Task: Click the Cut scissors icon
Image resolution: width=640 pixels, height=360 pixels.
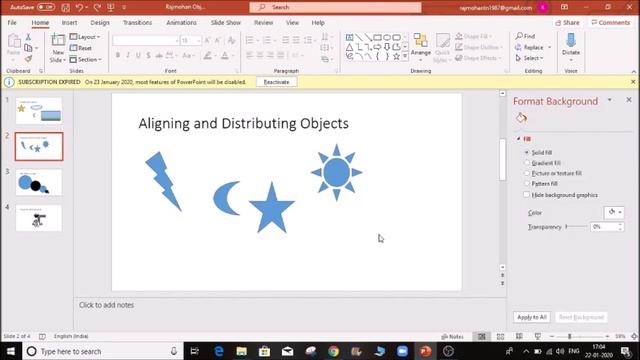Action: (28, 37)
